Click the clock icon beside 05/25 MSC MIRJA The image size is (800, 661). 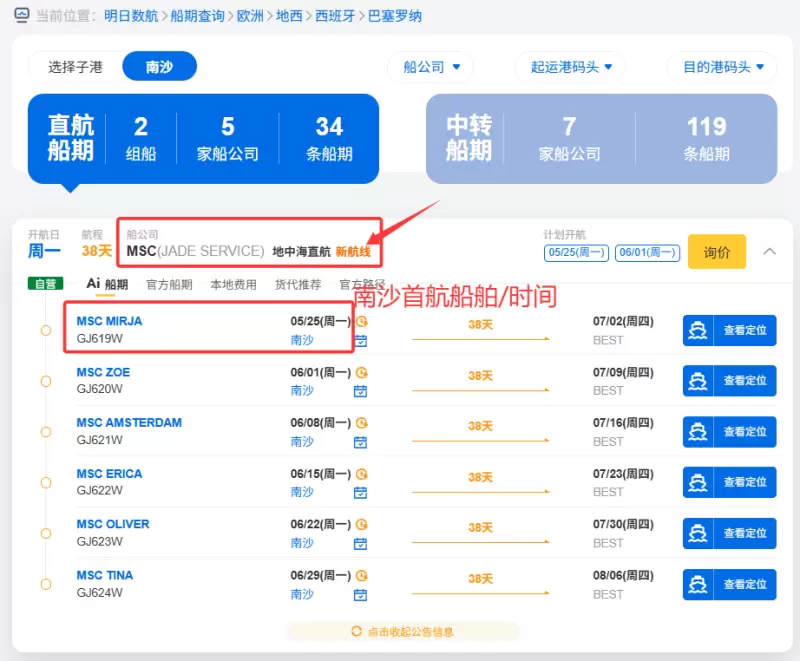[x=362, y=321]
